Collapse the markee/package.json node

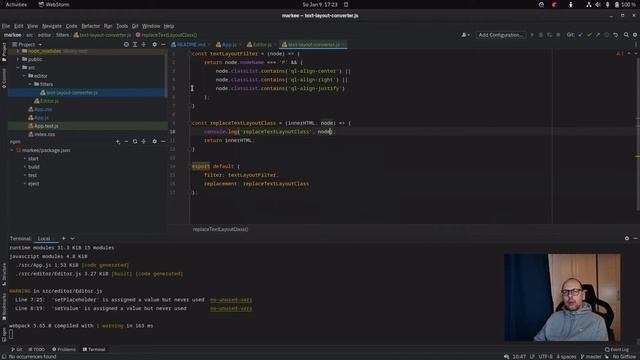(x=12, y=150)
